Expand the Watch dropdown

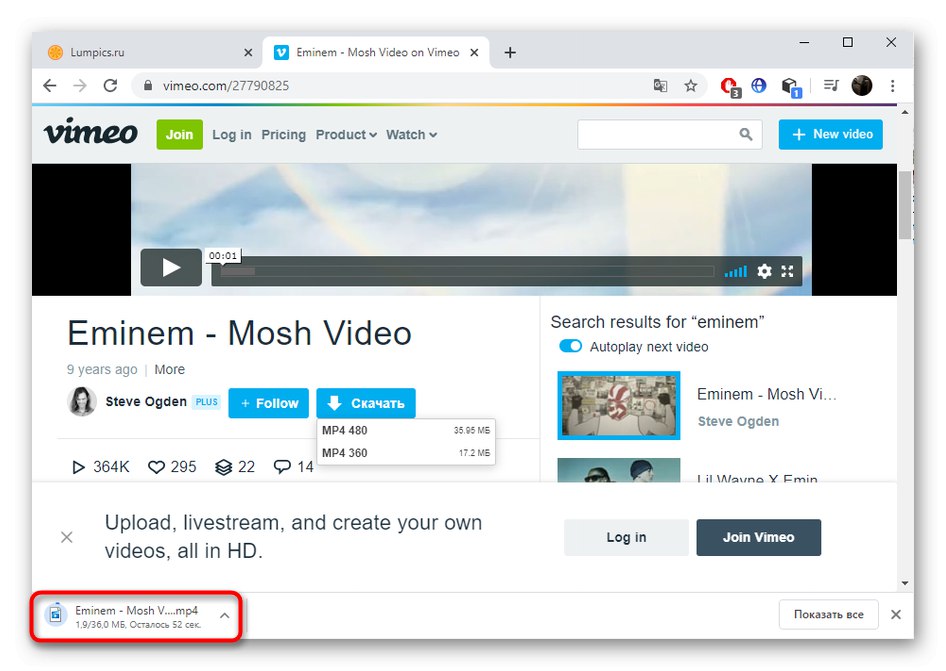click(x=411, y=135)
